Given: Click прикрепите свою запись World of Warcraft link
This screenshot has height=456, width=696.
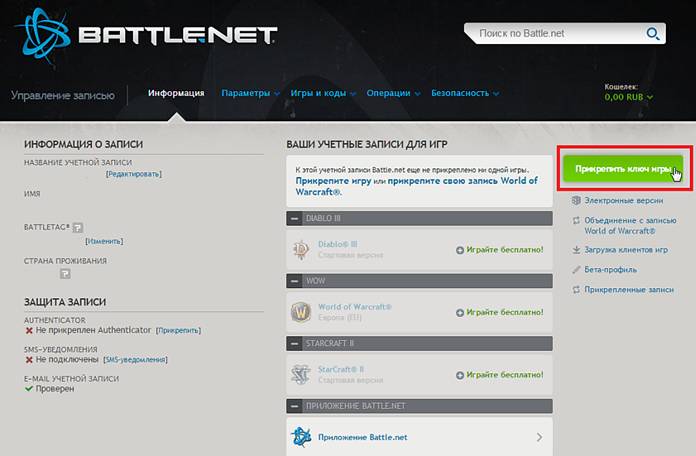Looking at the screenshot, I should point(417,186).
